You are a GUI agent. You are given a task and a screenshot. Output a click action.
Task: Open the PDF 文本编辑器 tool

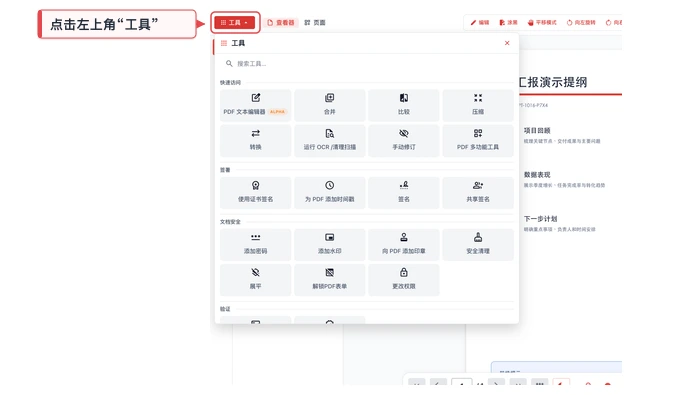pyautogui.click(x=255, y=105)
